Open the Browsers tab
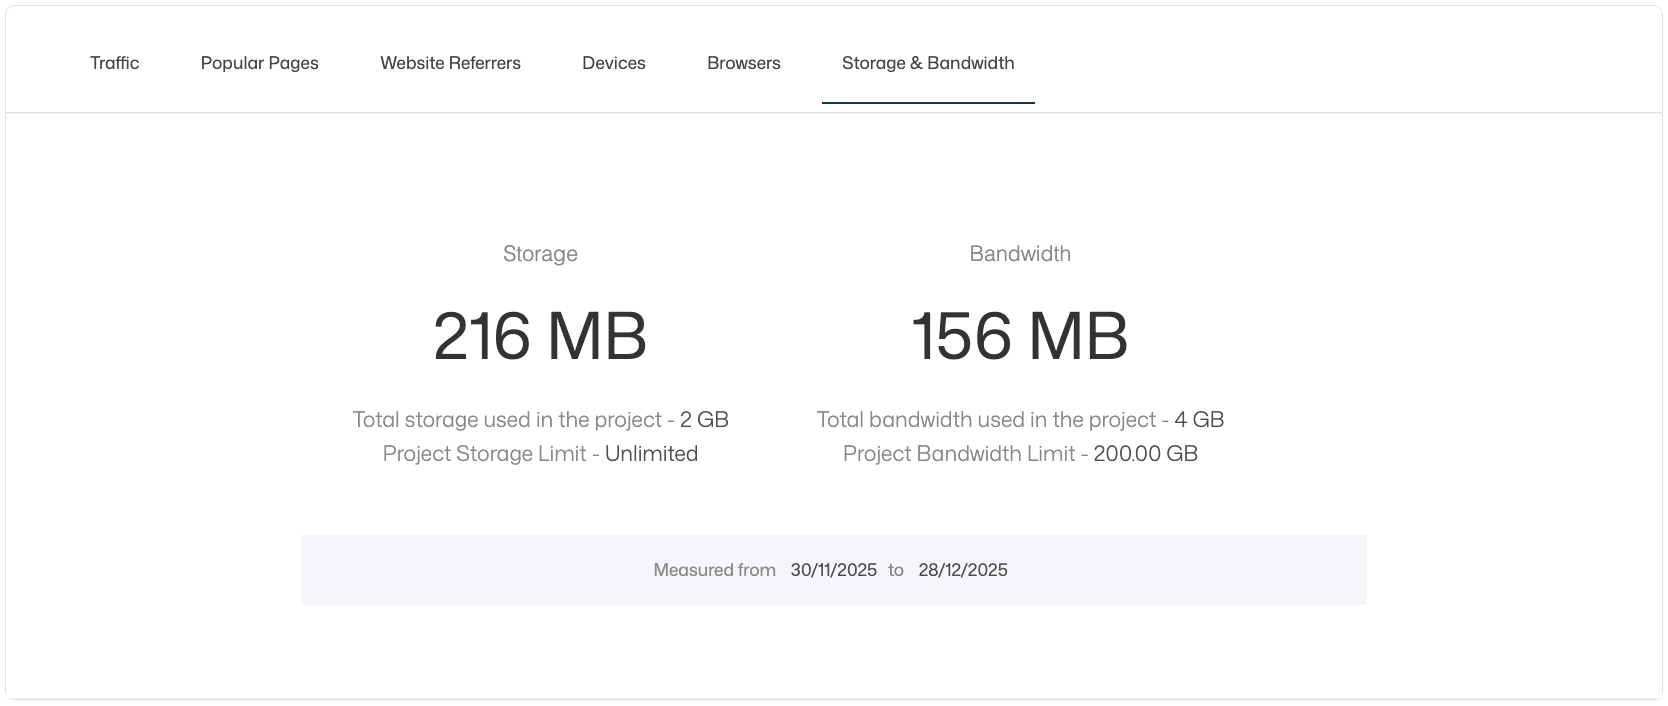1668x706 pixels. click(743, 63)
